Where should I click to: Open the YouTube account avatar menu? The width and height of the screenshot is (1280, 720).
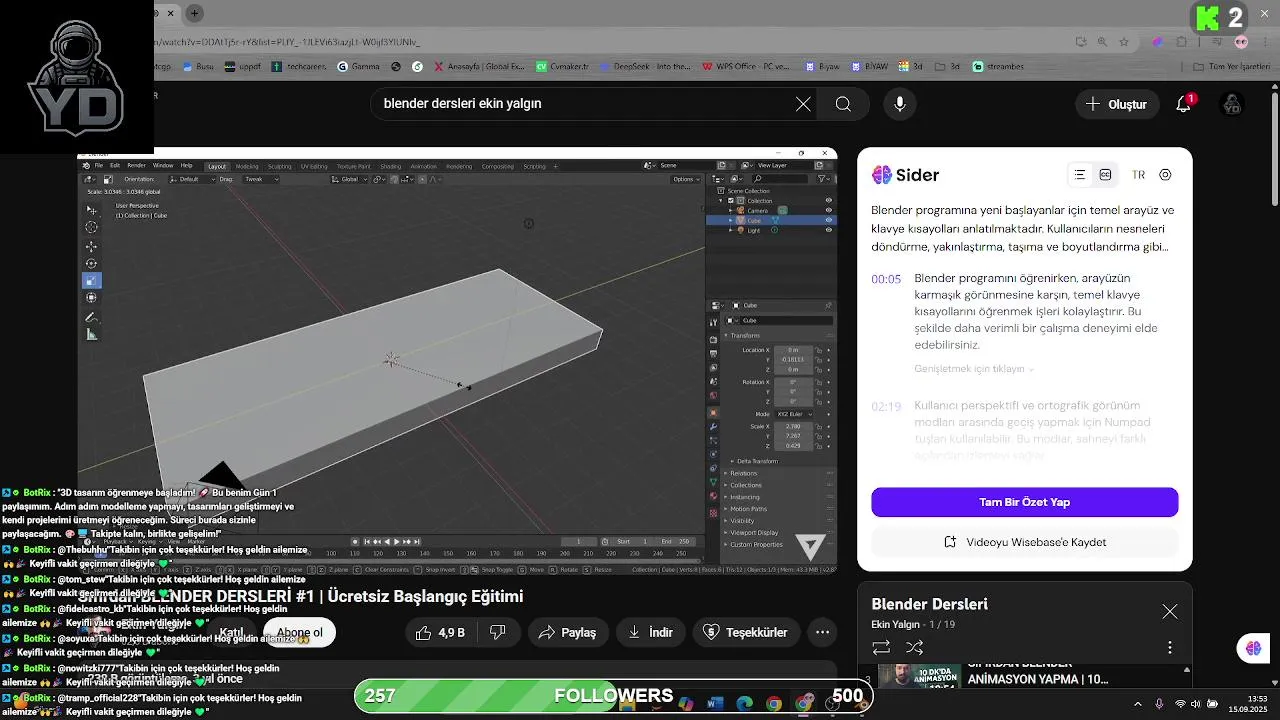click(x=1232, y=104)
